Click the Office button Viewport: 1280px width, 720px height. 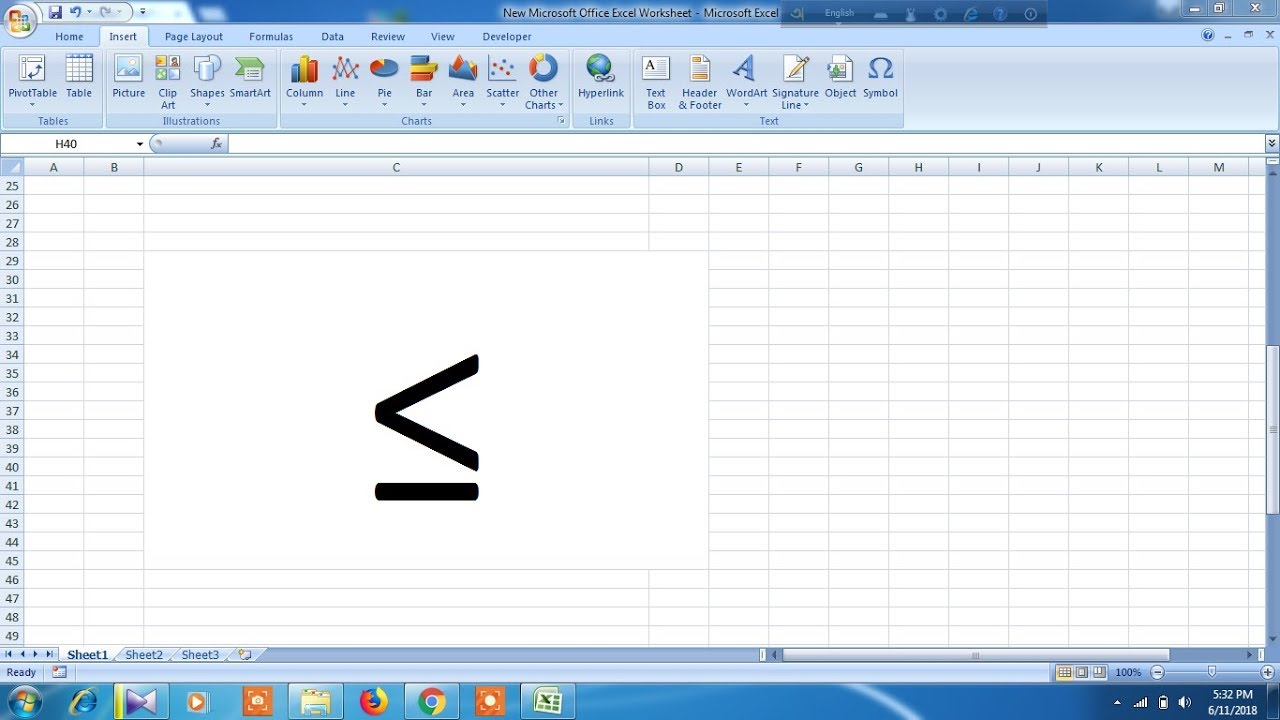(x=19, y=19)
